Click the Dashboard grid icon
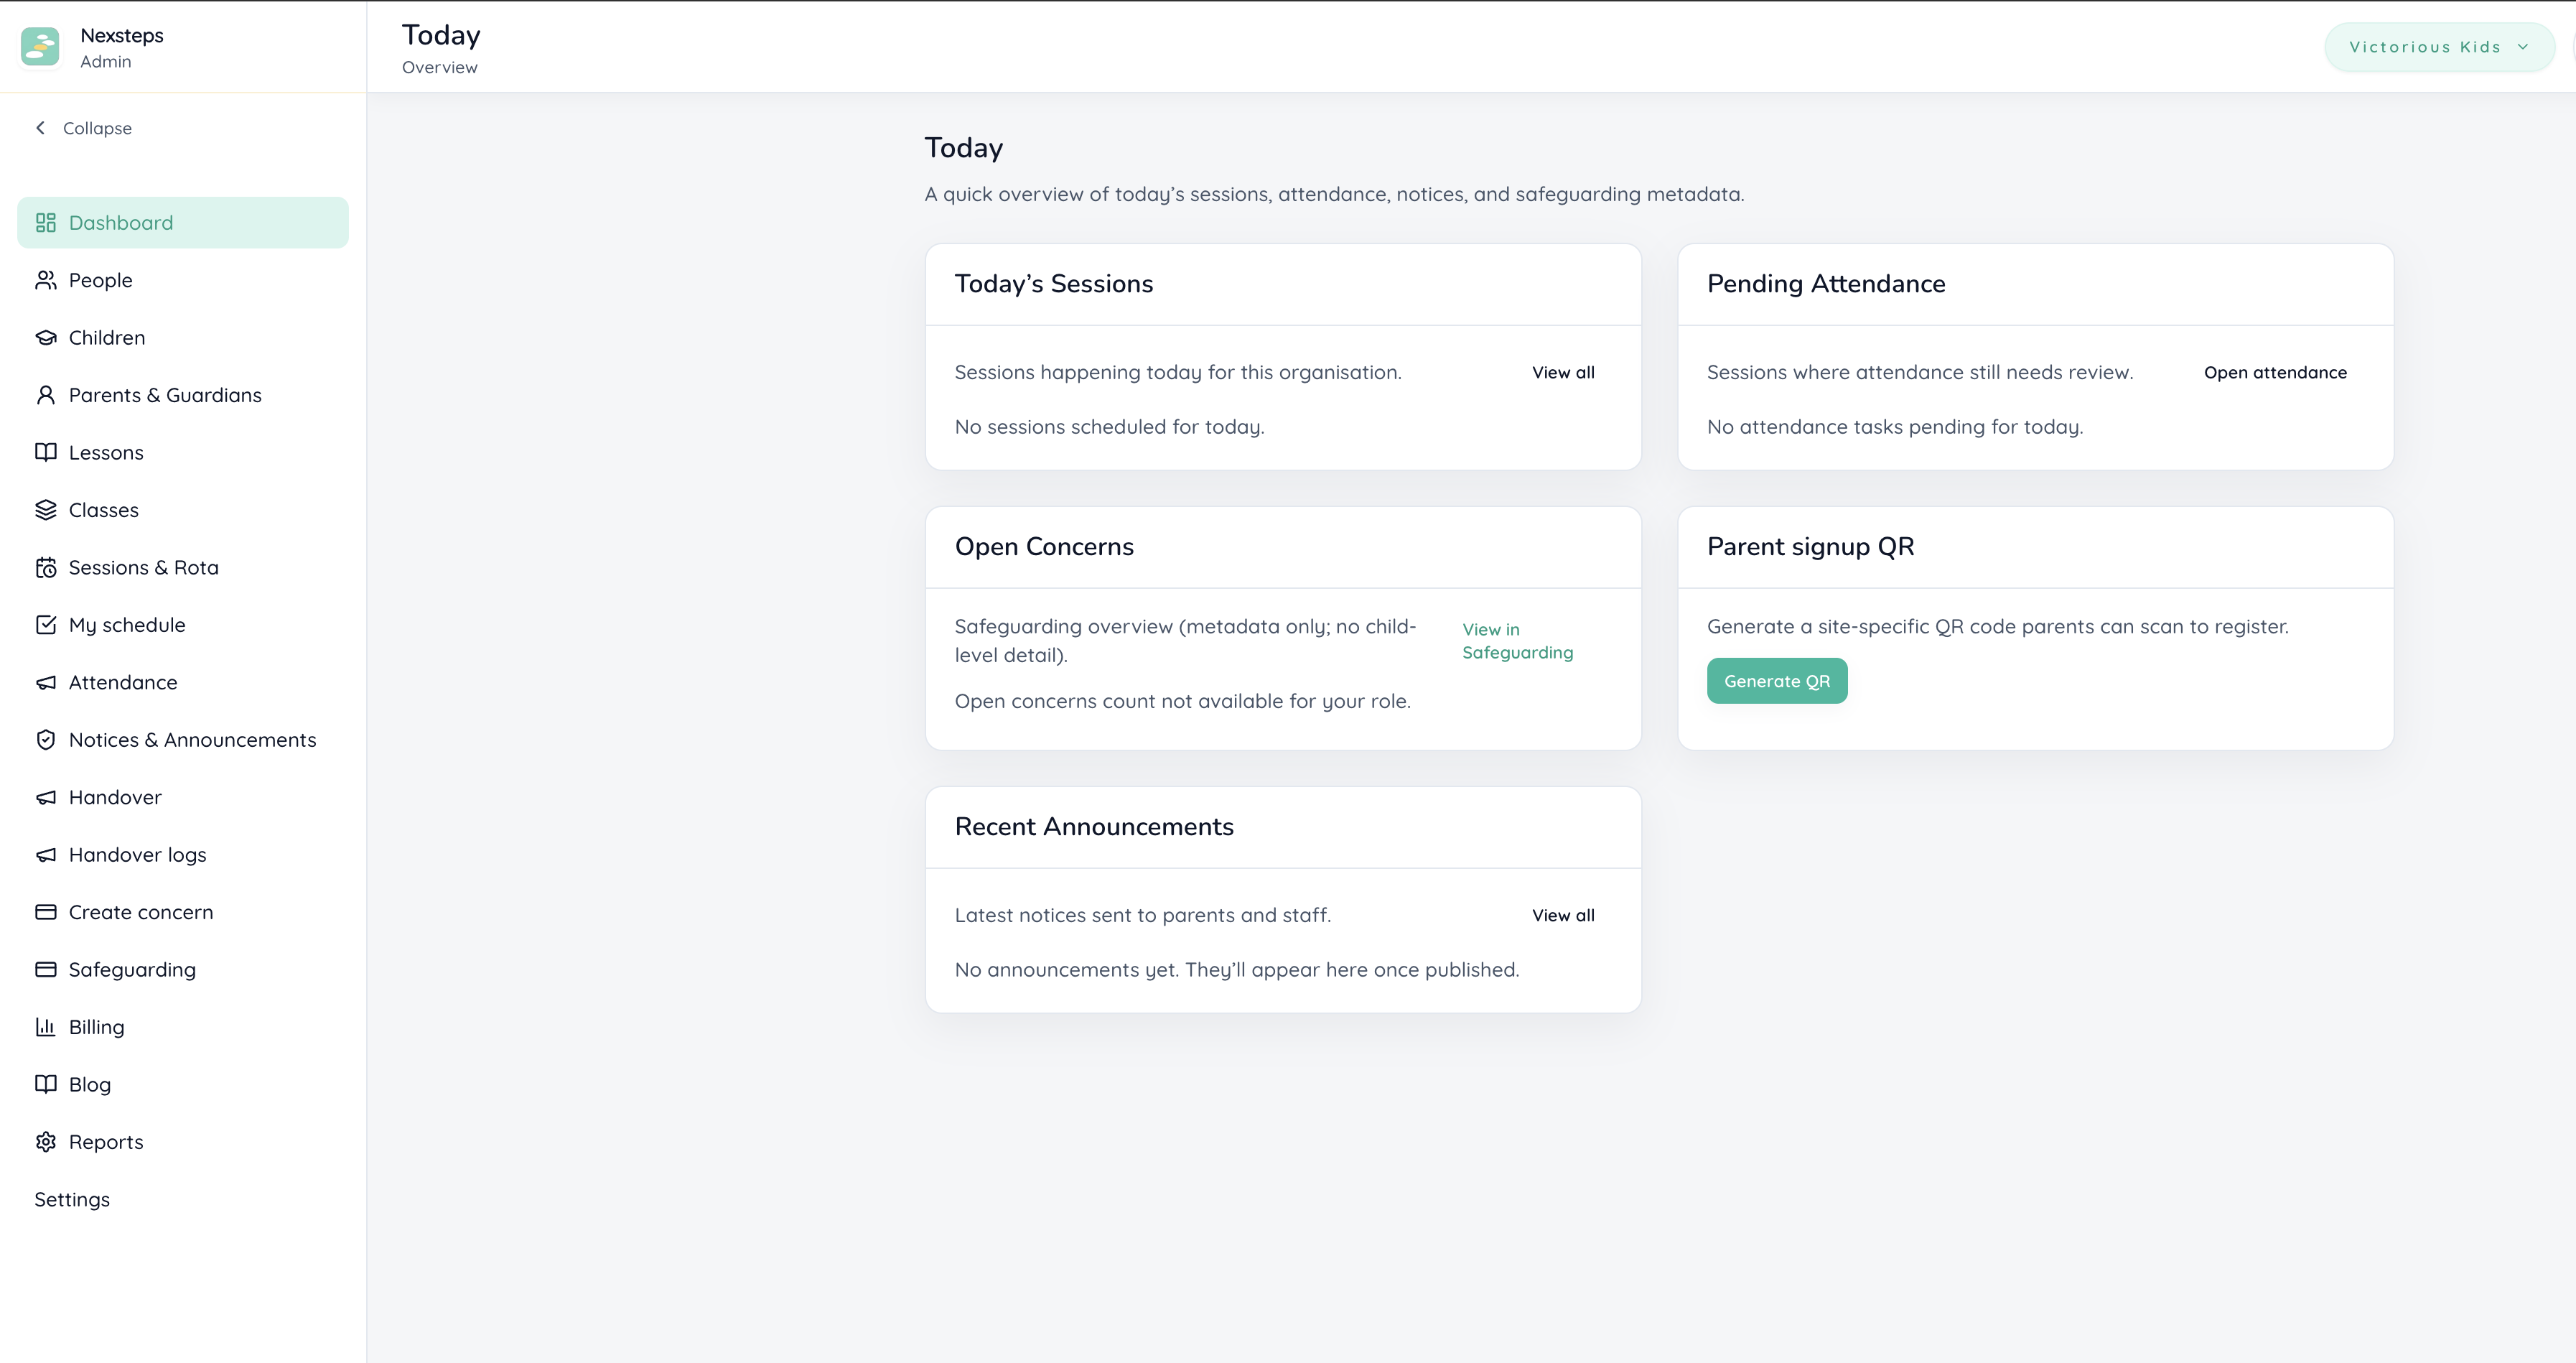The image size is (2576, 1363). coord(46,223)
